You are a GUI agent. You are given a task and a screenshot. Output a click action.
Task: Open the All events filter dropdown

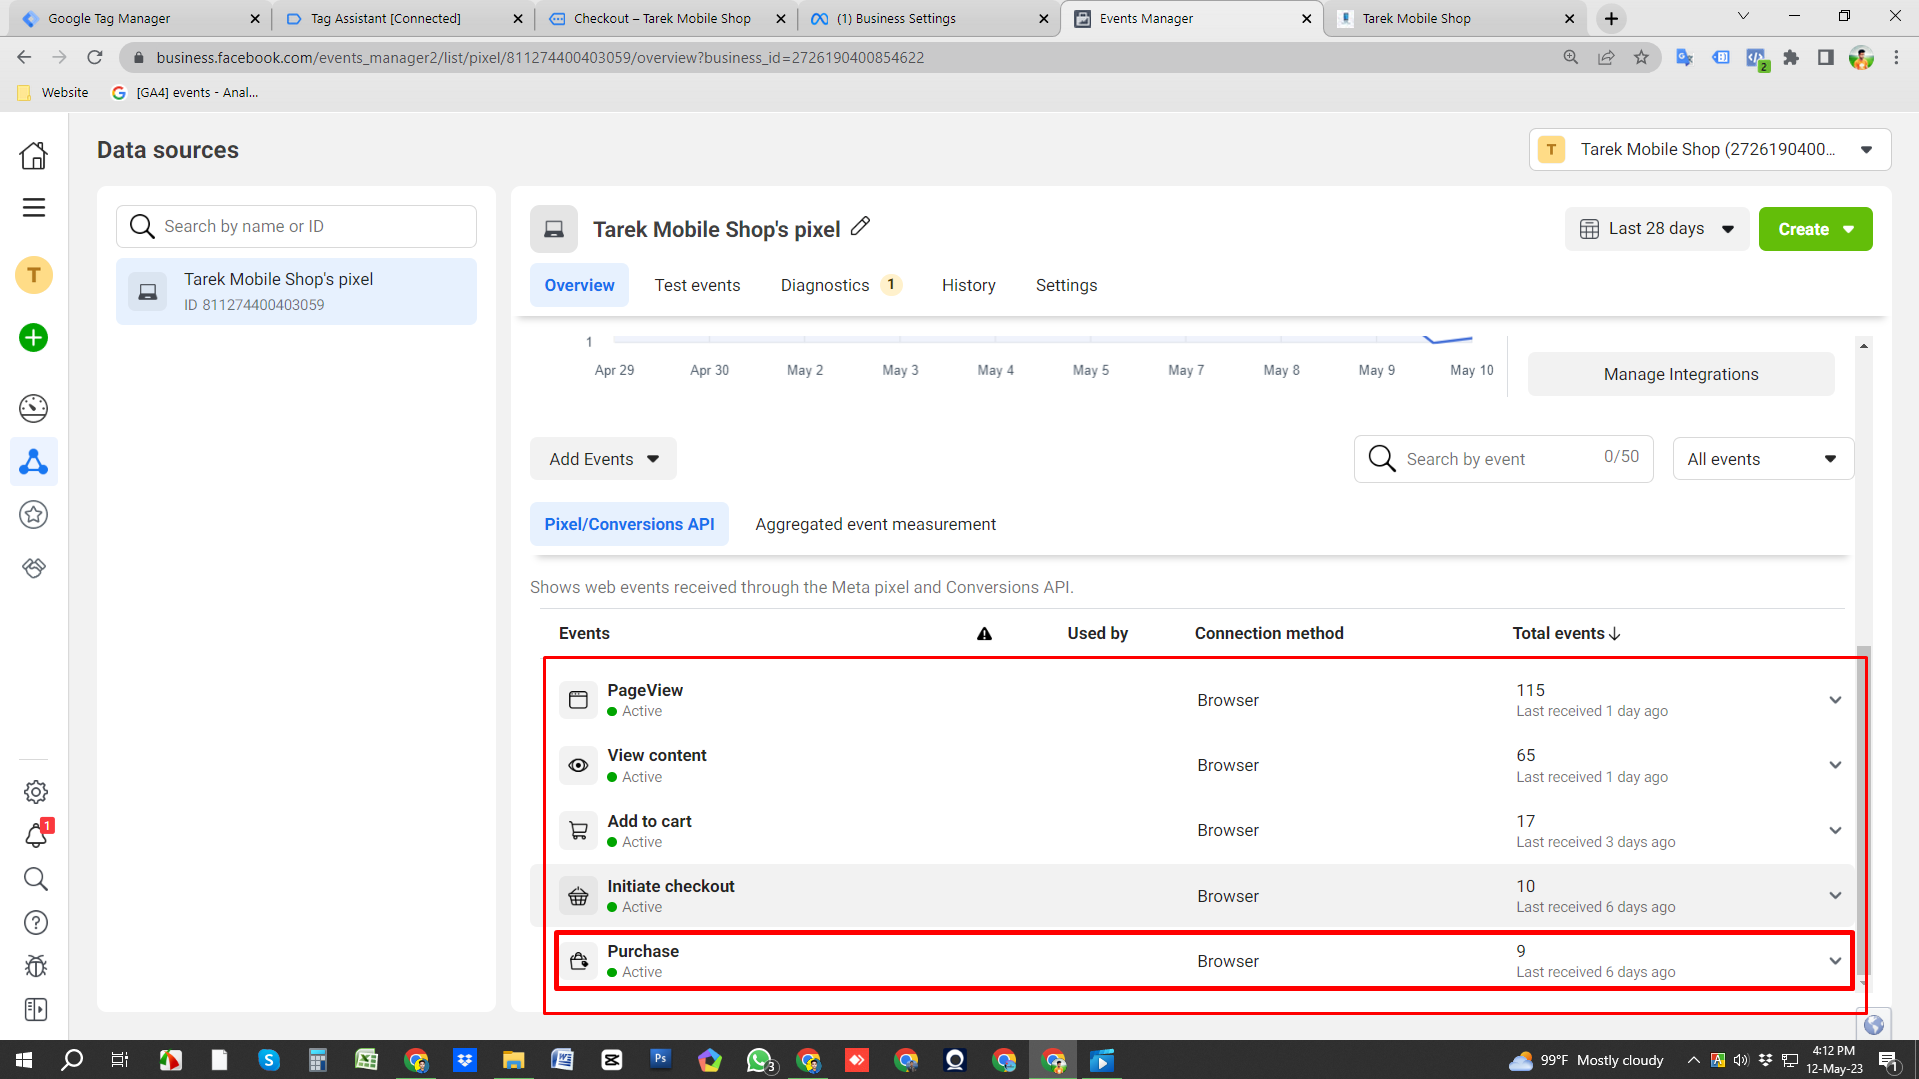tap(1762, 459)
